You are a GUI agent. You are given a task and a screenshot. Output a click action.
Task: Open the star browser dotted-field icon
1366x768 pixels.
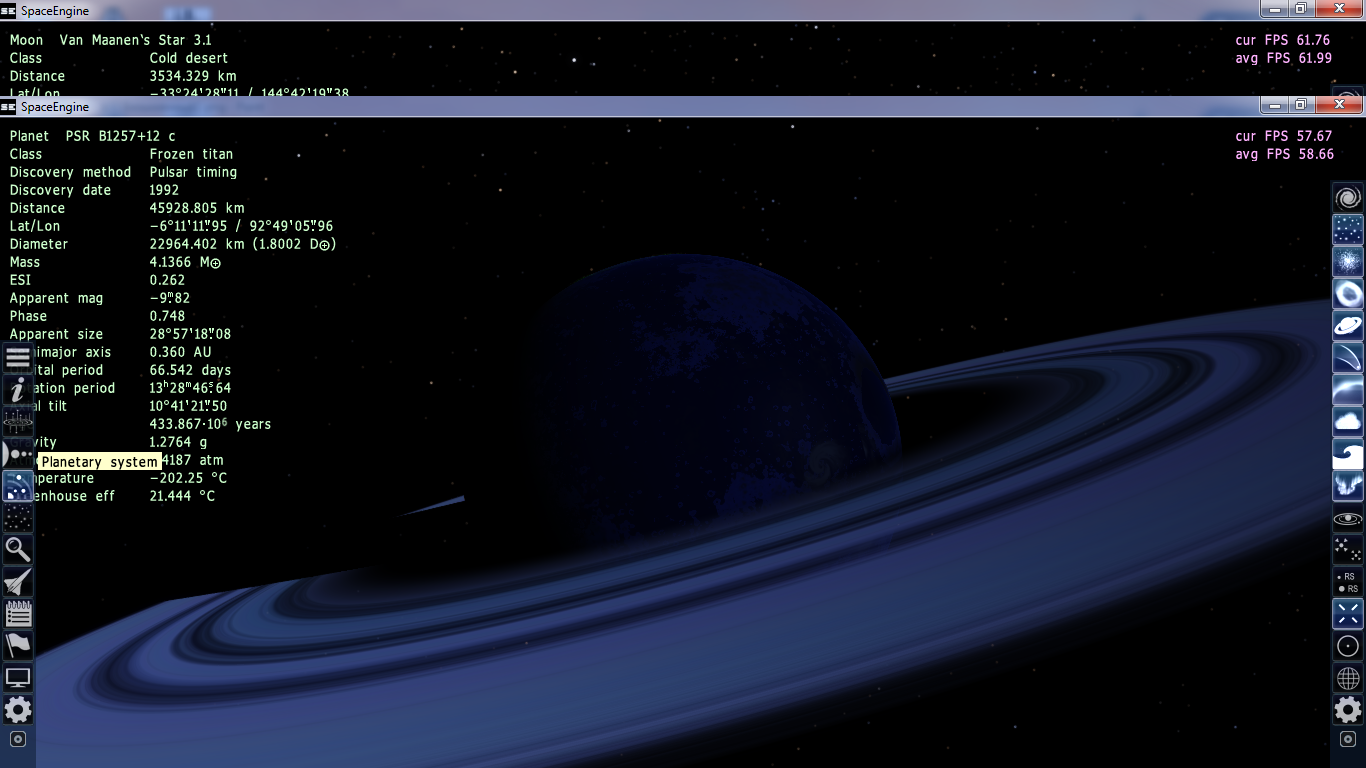click(x=18, y=517)
